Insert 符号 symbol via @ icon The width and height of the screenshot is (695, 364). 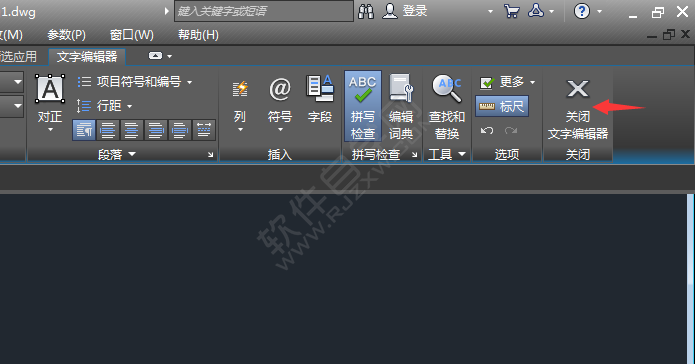280,89
